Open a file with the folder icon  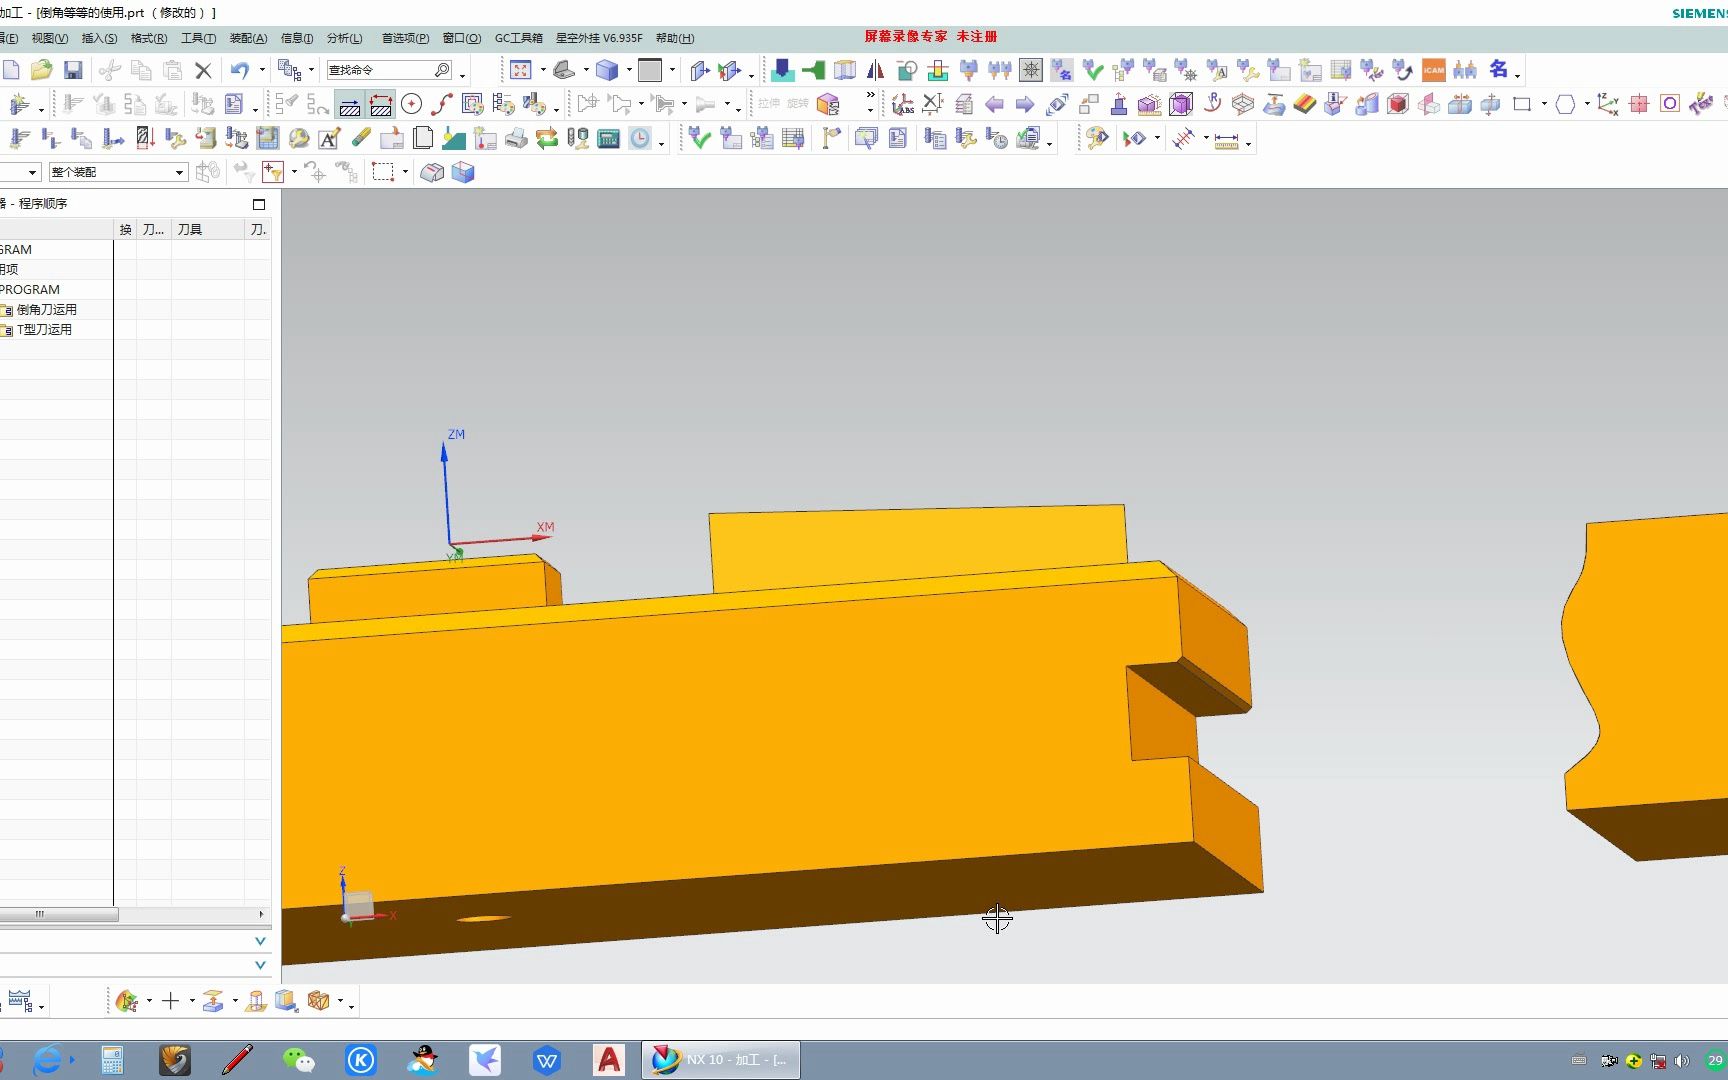(41, 70)
